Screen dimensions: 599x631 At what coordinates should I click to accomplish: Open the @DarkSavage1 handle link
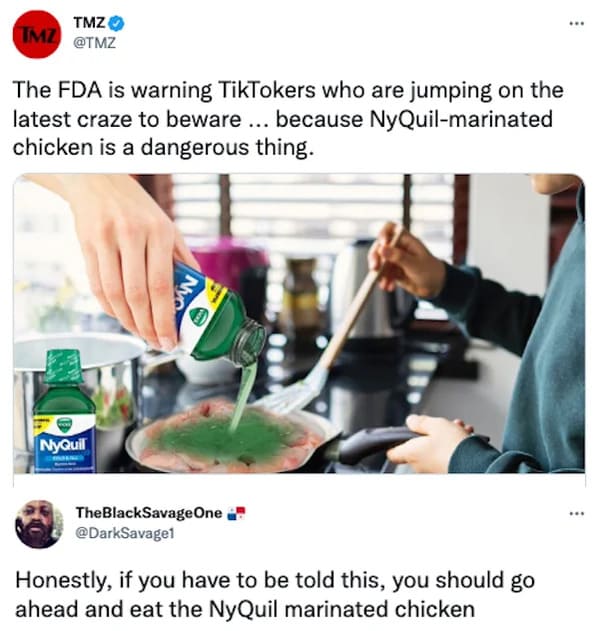pyautogui.click(x=125, y=533)
